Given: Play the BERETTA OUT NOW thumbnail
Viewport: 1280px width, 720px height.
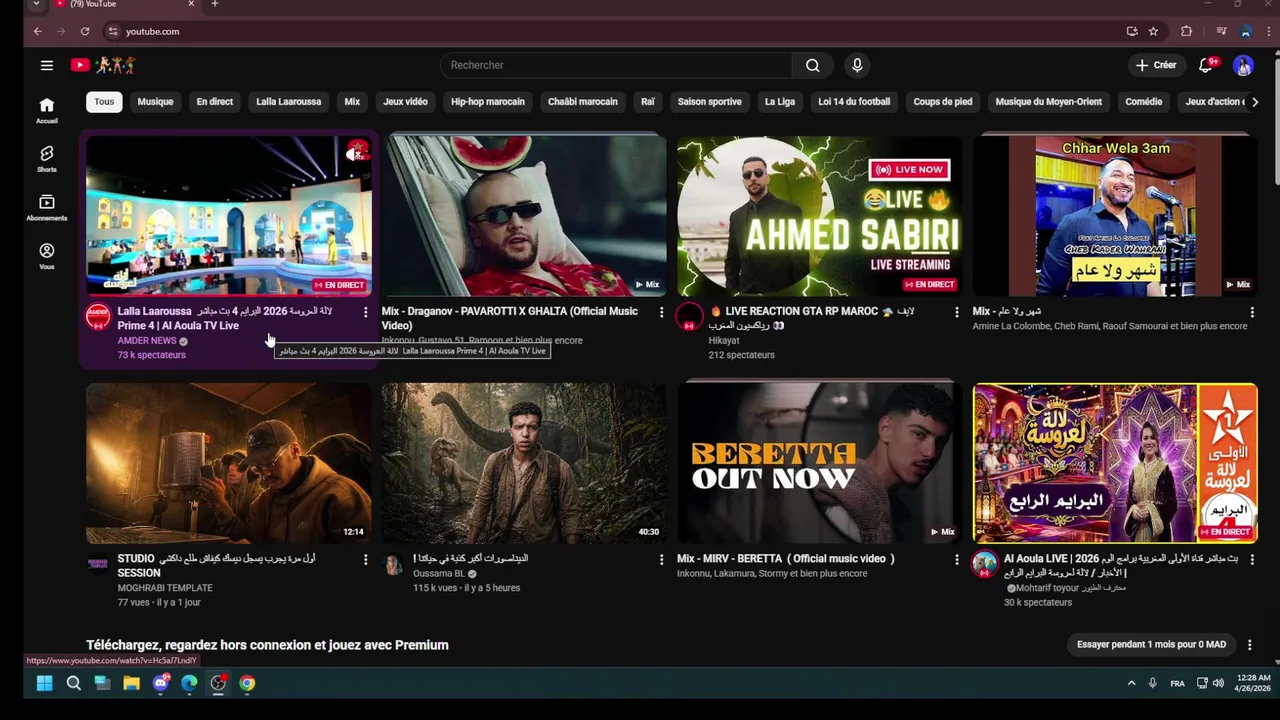Looking at the screenshot, I should 819,464.
